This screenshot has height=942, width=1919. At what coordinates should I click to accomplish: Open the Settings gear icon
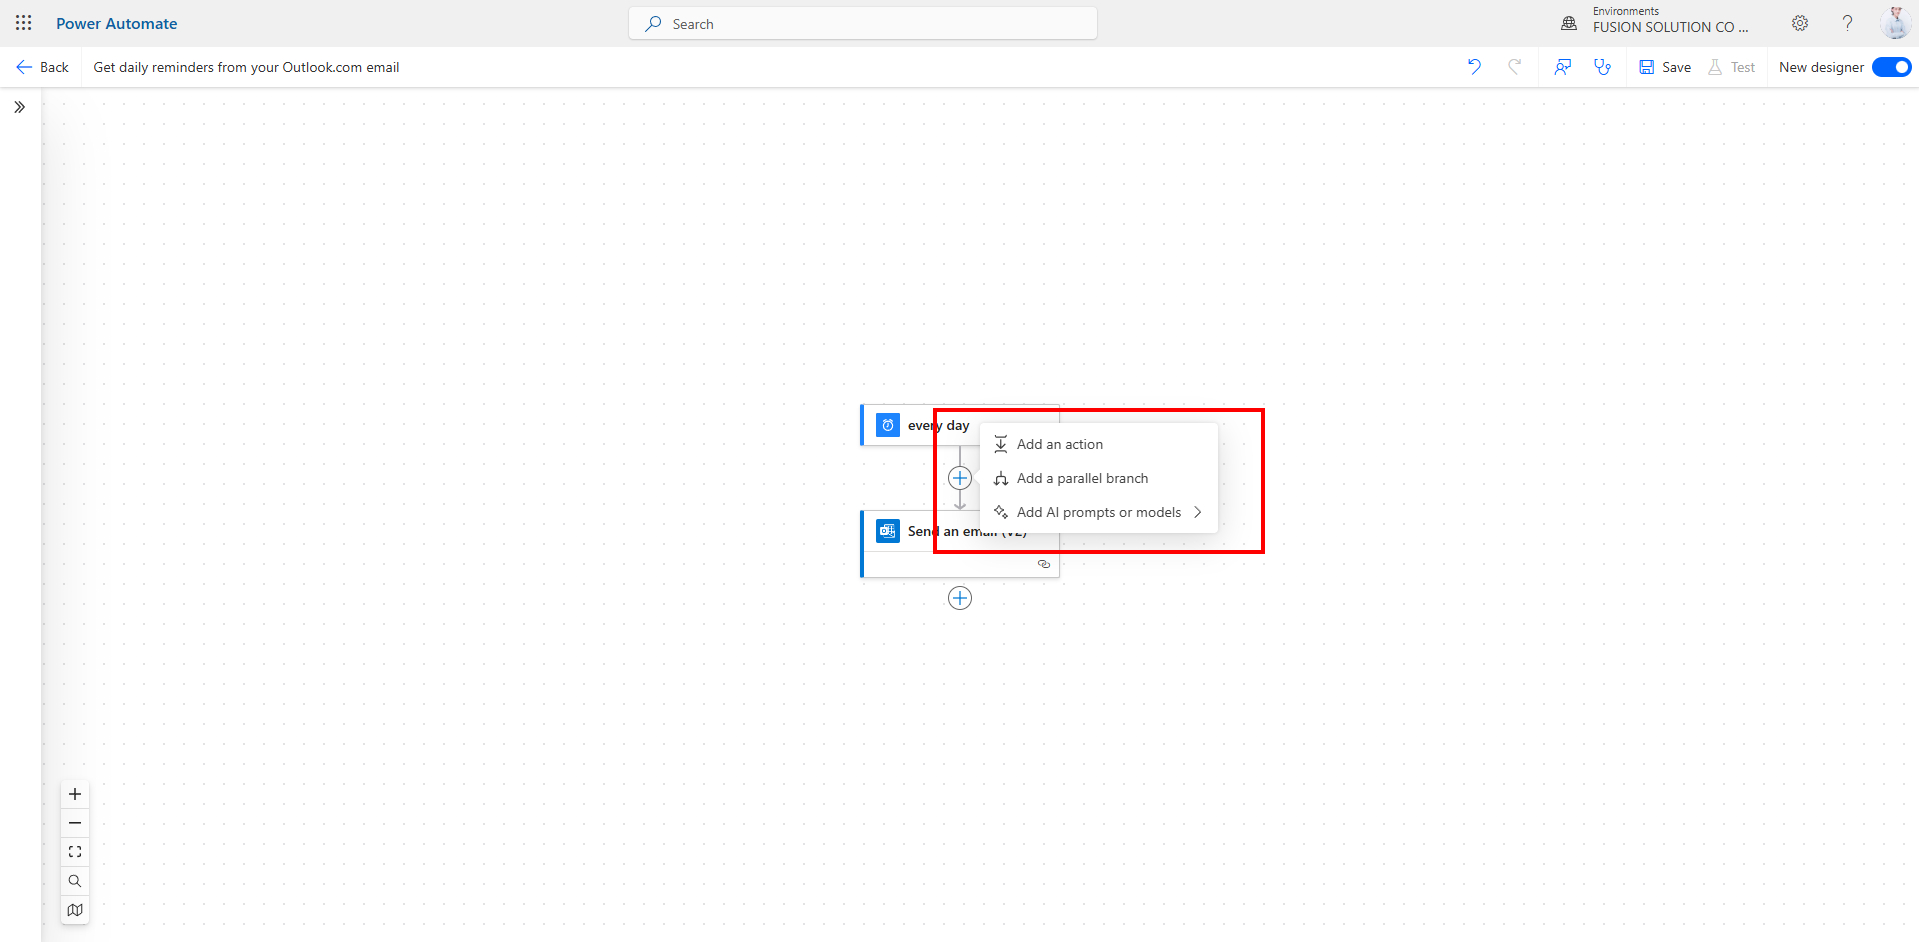pyautogui.click(x=1800, y=23)
